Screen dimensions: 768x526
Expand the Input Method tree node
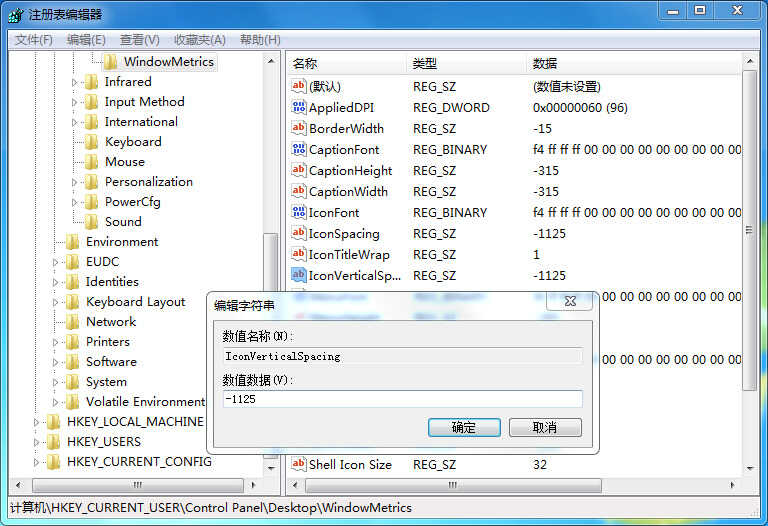click(x=74, y=102)
